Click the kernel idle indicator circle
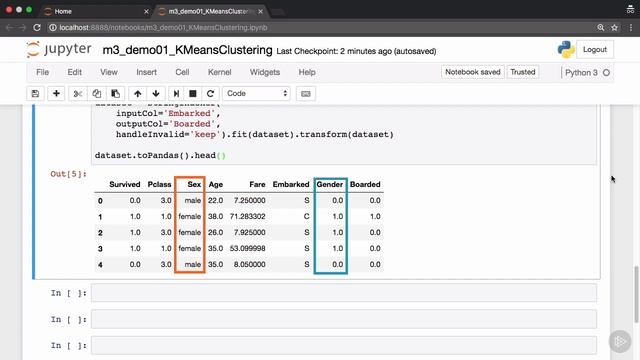This screenshot has height=360, width=640. coord(607,73)
